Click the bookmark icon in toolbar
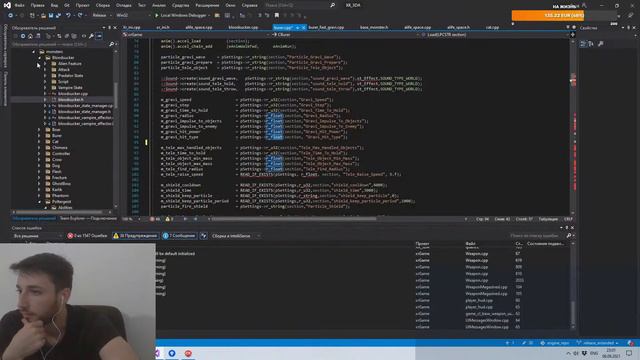640x360 pixels. click(276, 16)
